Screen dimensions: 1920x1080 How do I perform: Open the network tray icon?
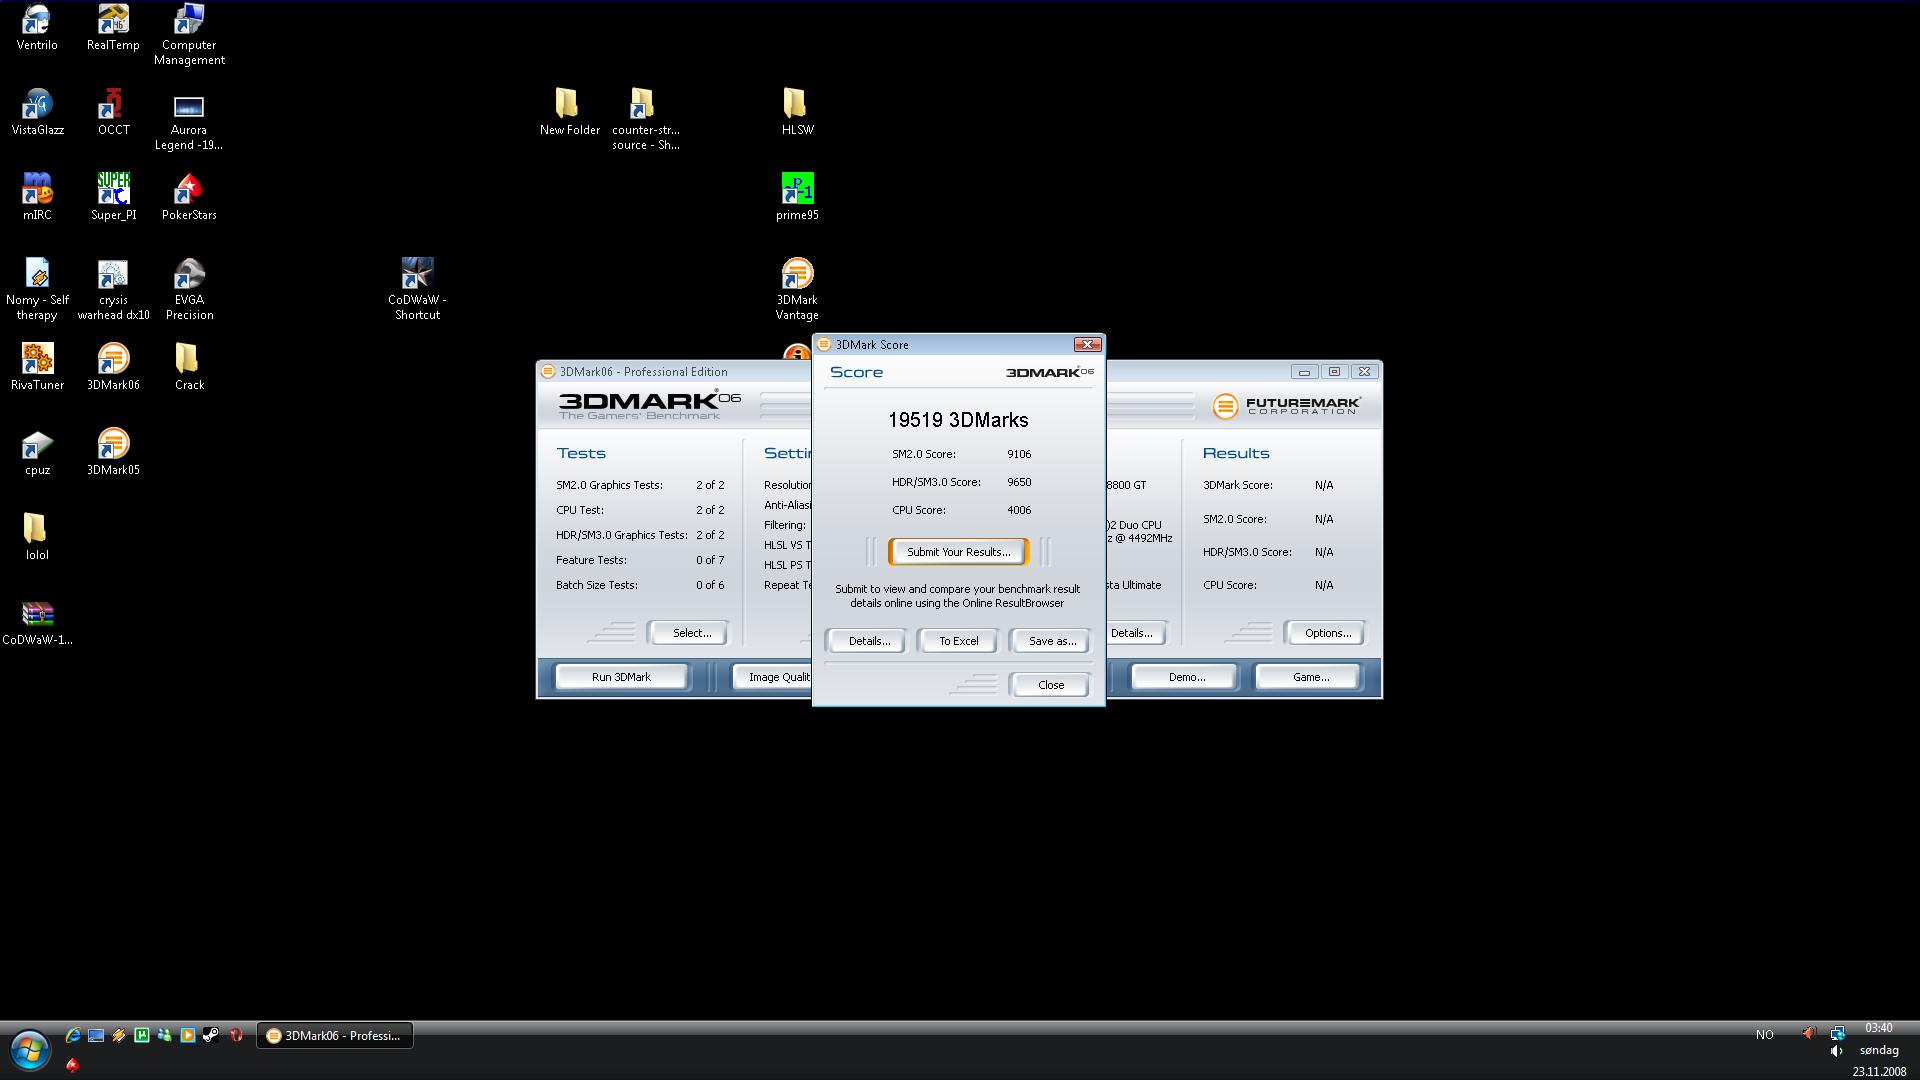tap(1837, 1033)
